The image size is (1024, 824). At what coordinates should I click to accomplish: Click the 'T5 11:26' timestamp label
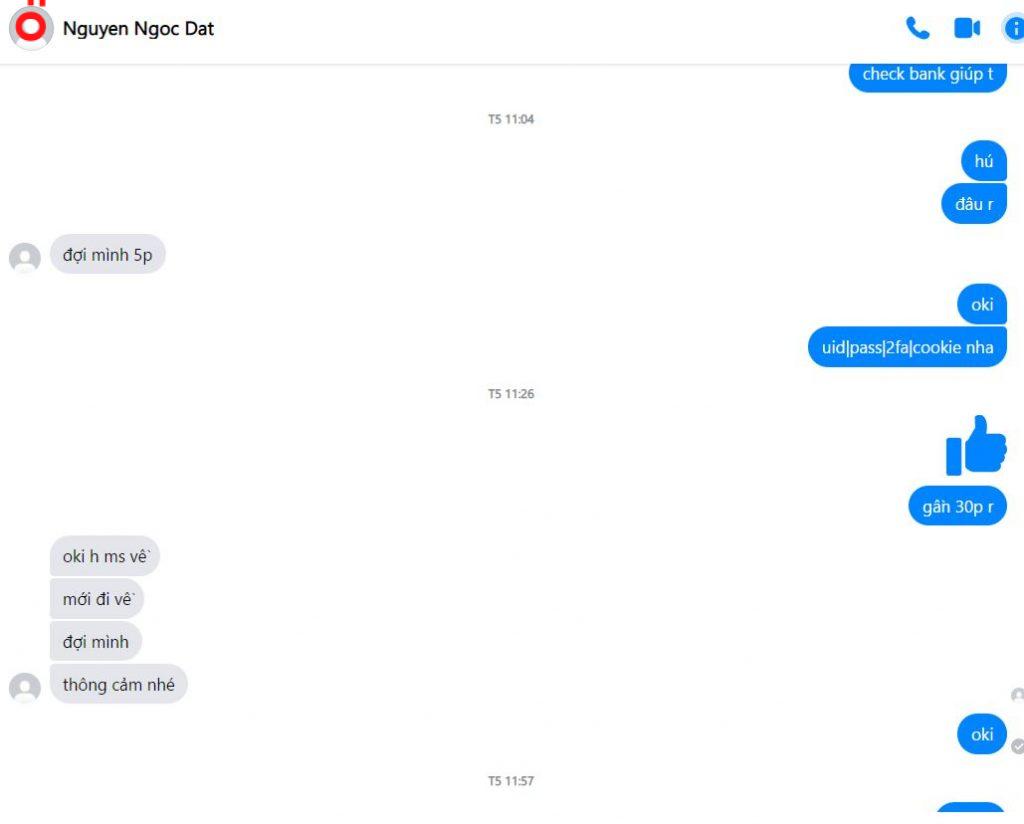coord(511,394)
